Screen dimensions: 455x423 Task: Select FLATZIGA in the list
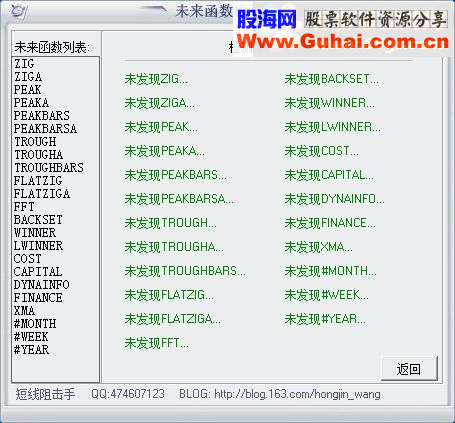[x=42, y=194]
